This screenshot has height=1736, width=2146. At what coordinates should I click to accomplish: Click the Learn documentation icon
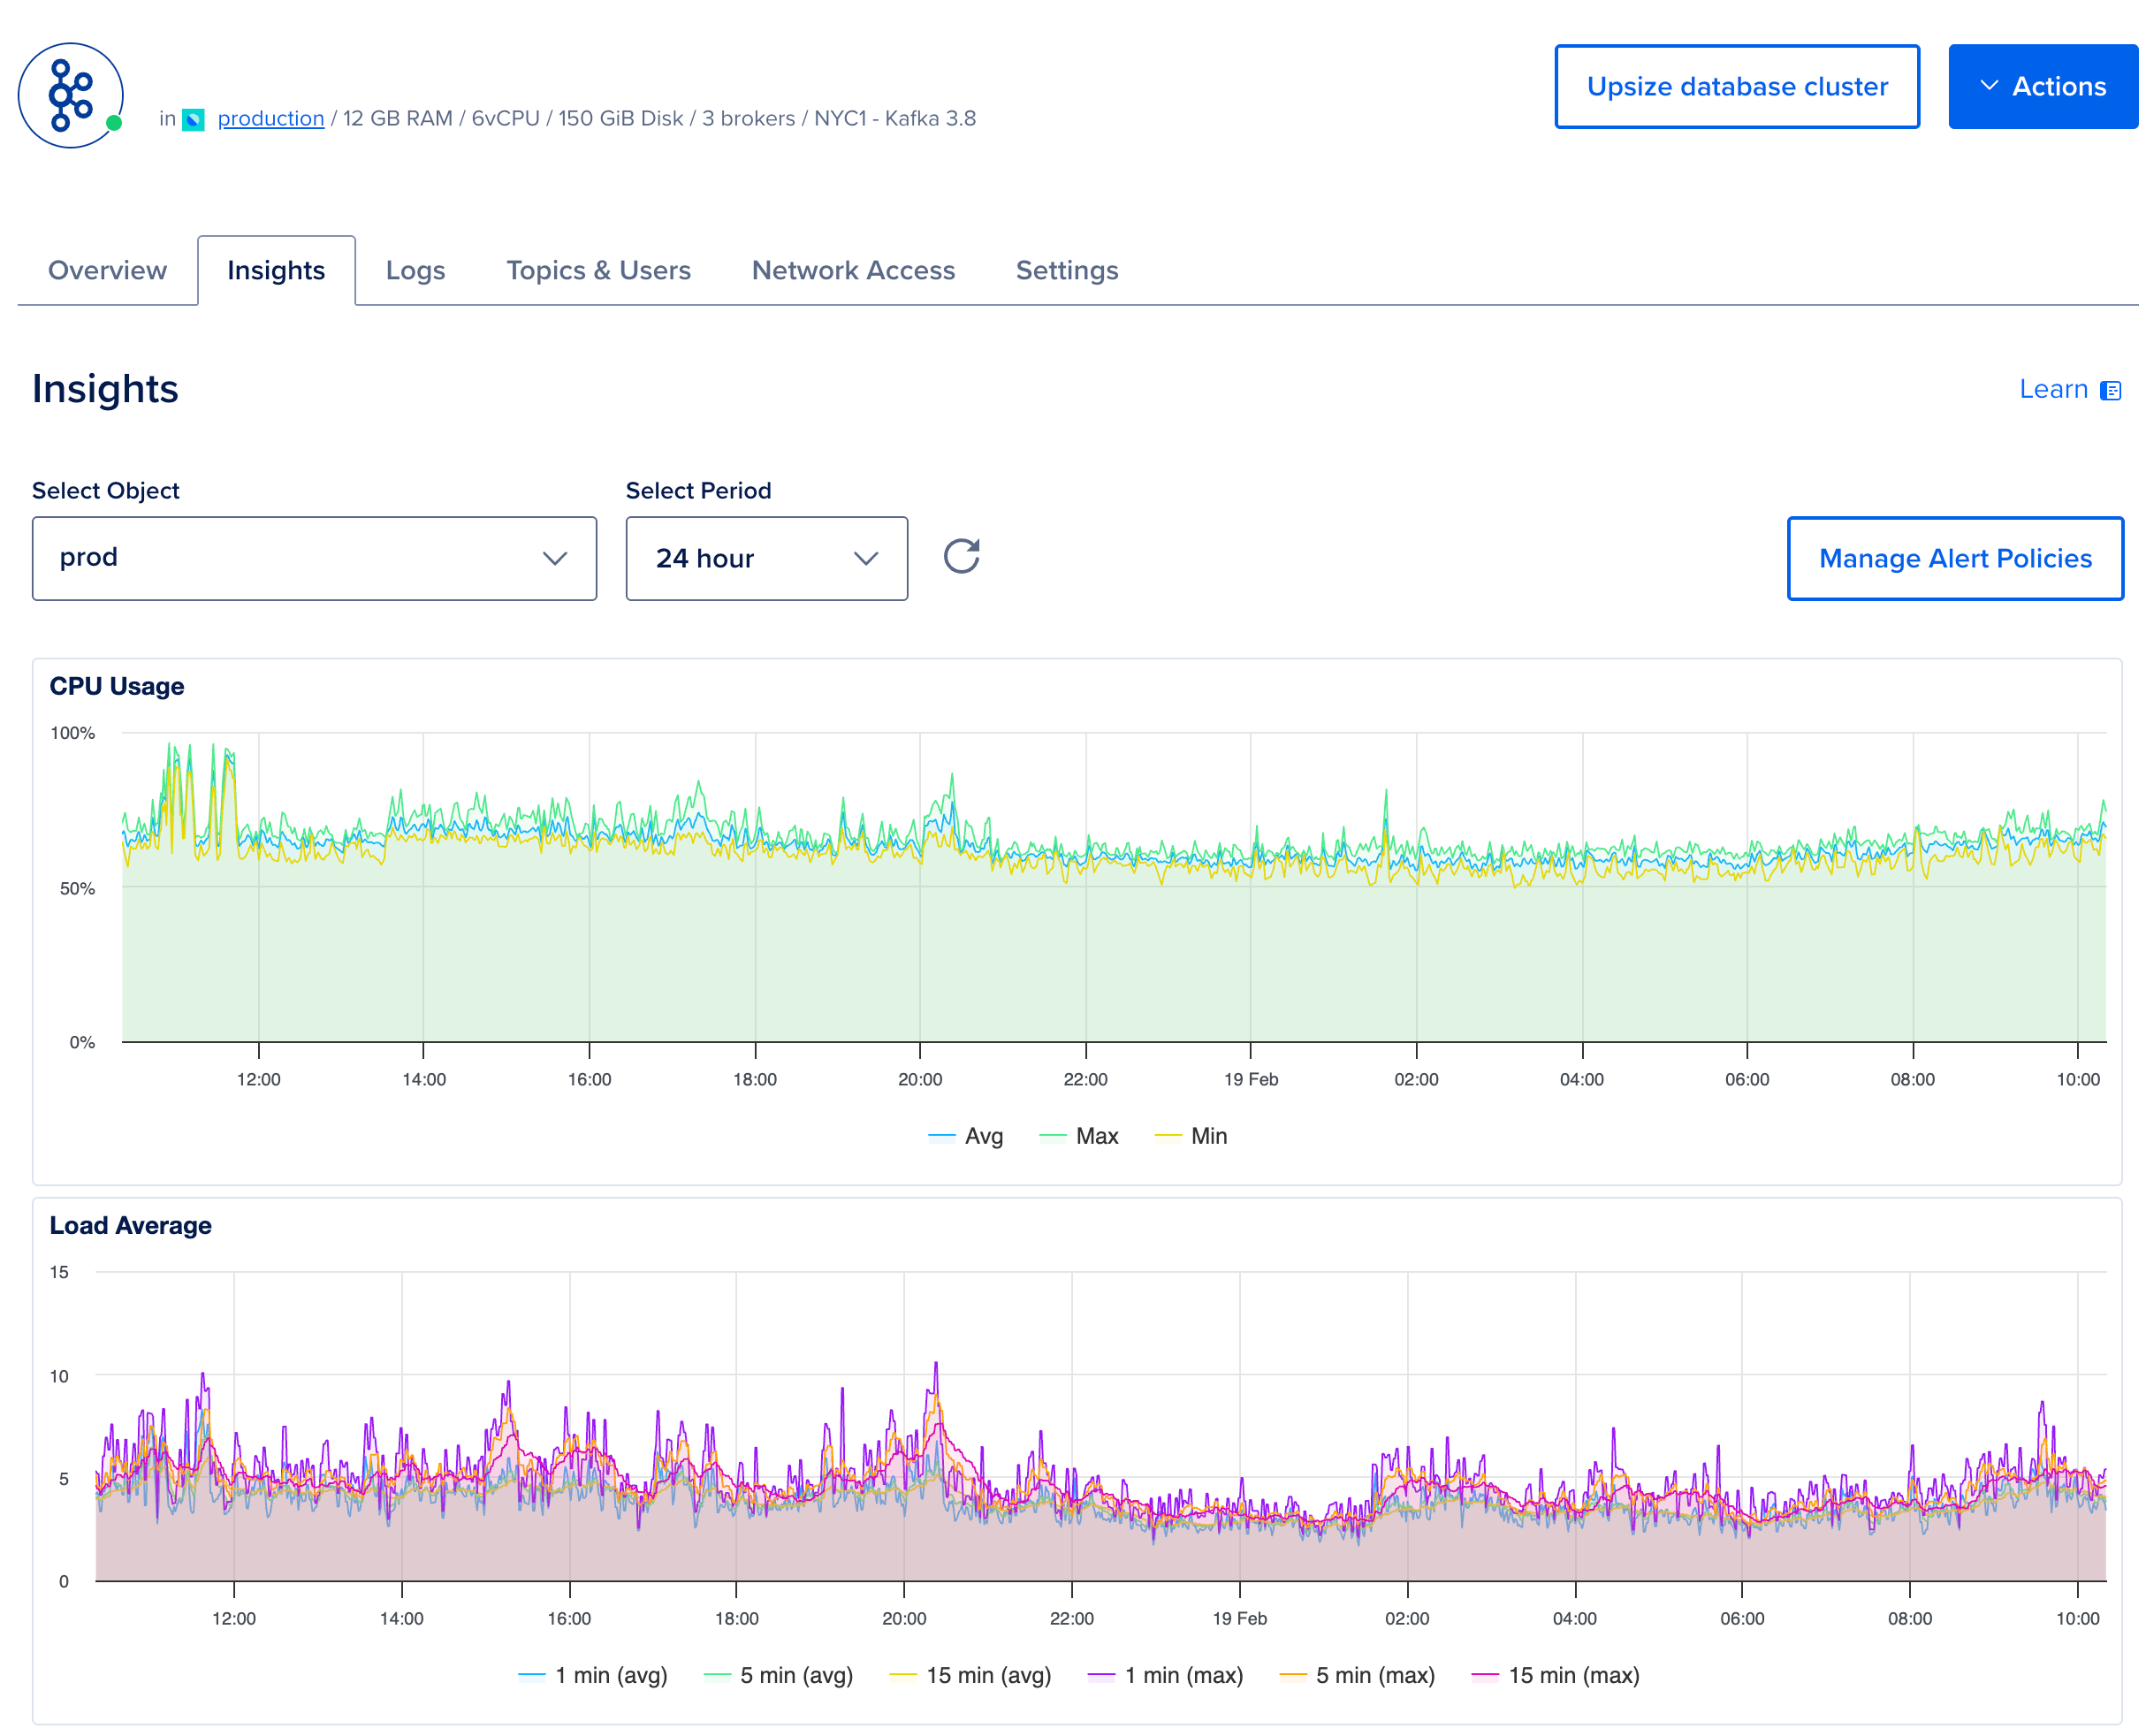[x=2112, y=389]
